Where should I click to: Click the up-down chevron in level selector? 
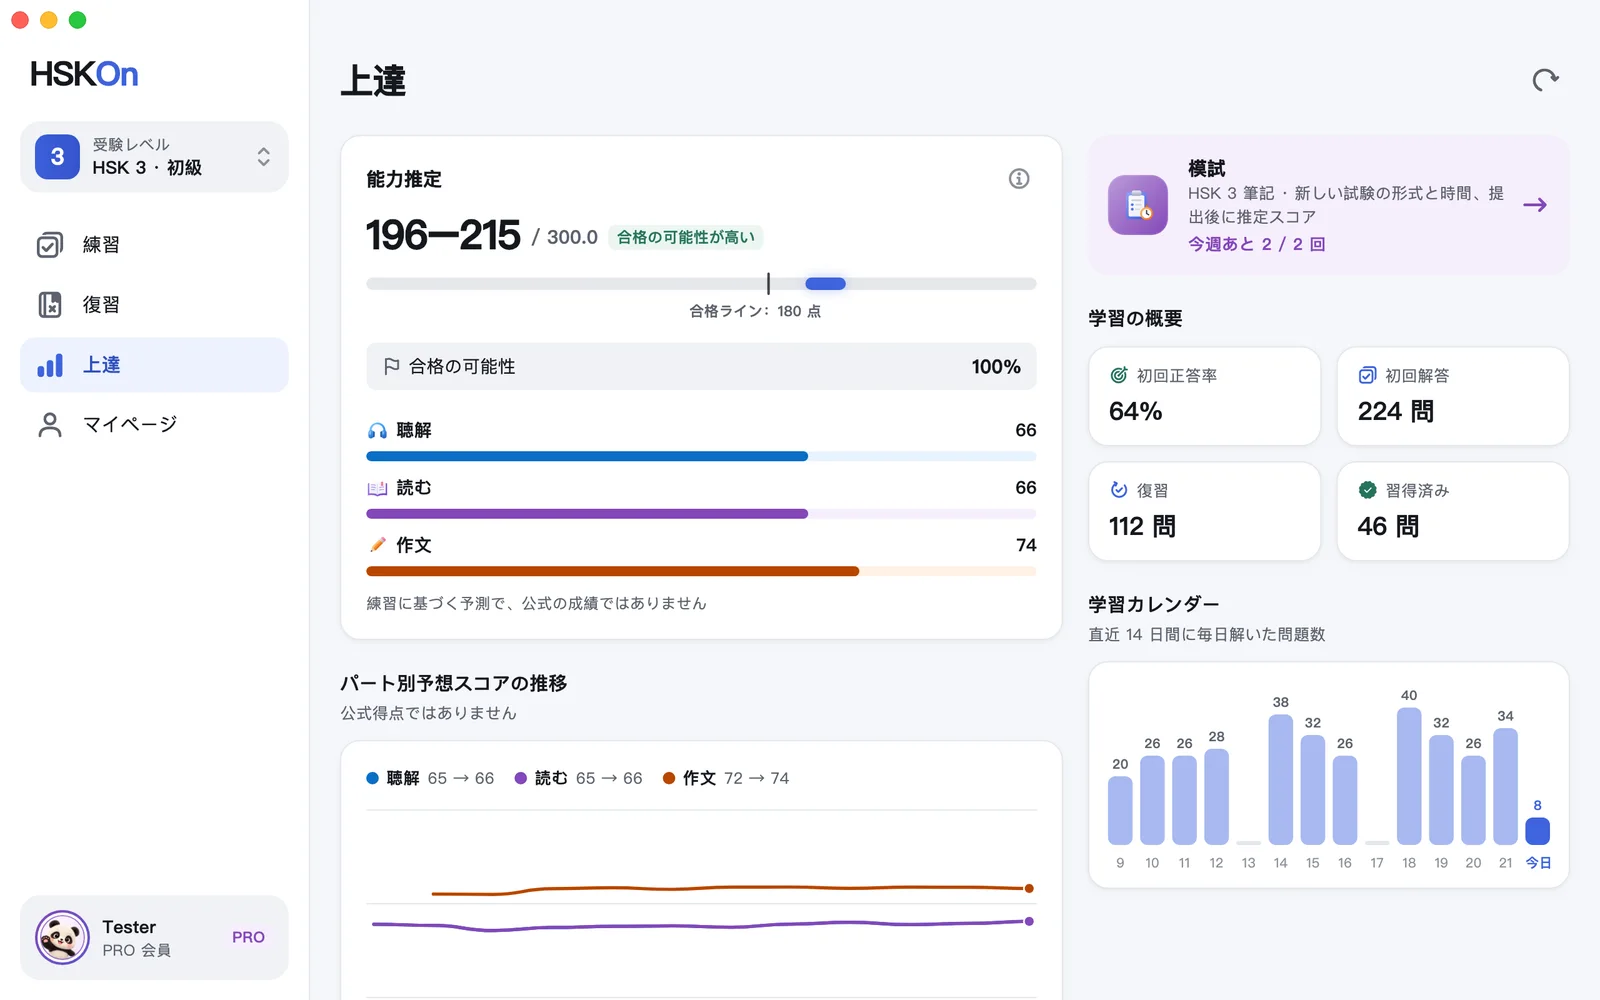[x=263, y=157]
